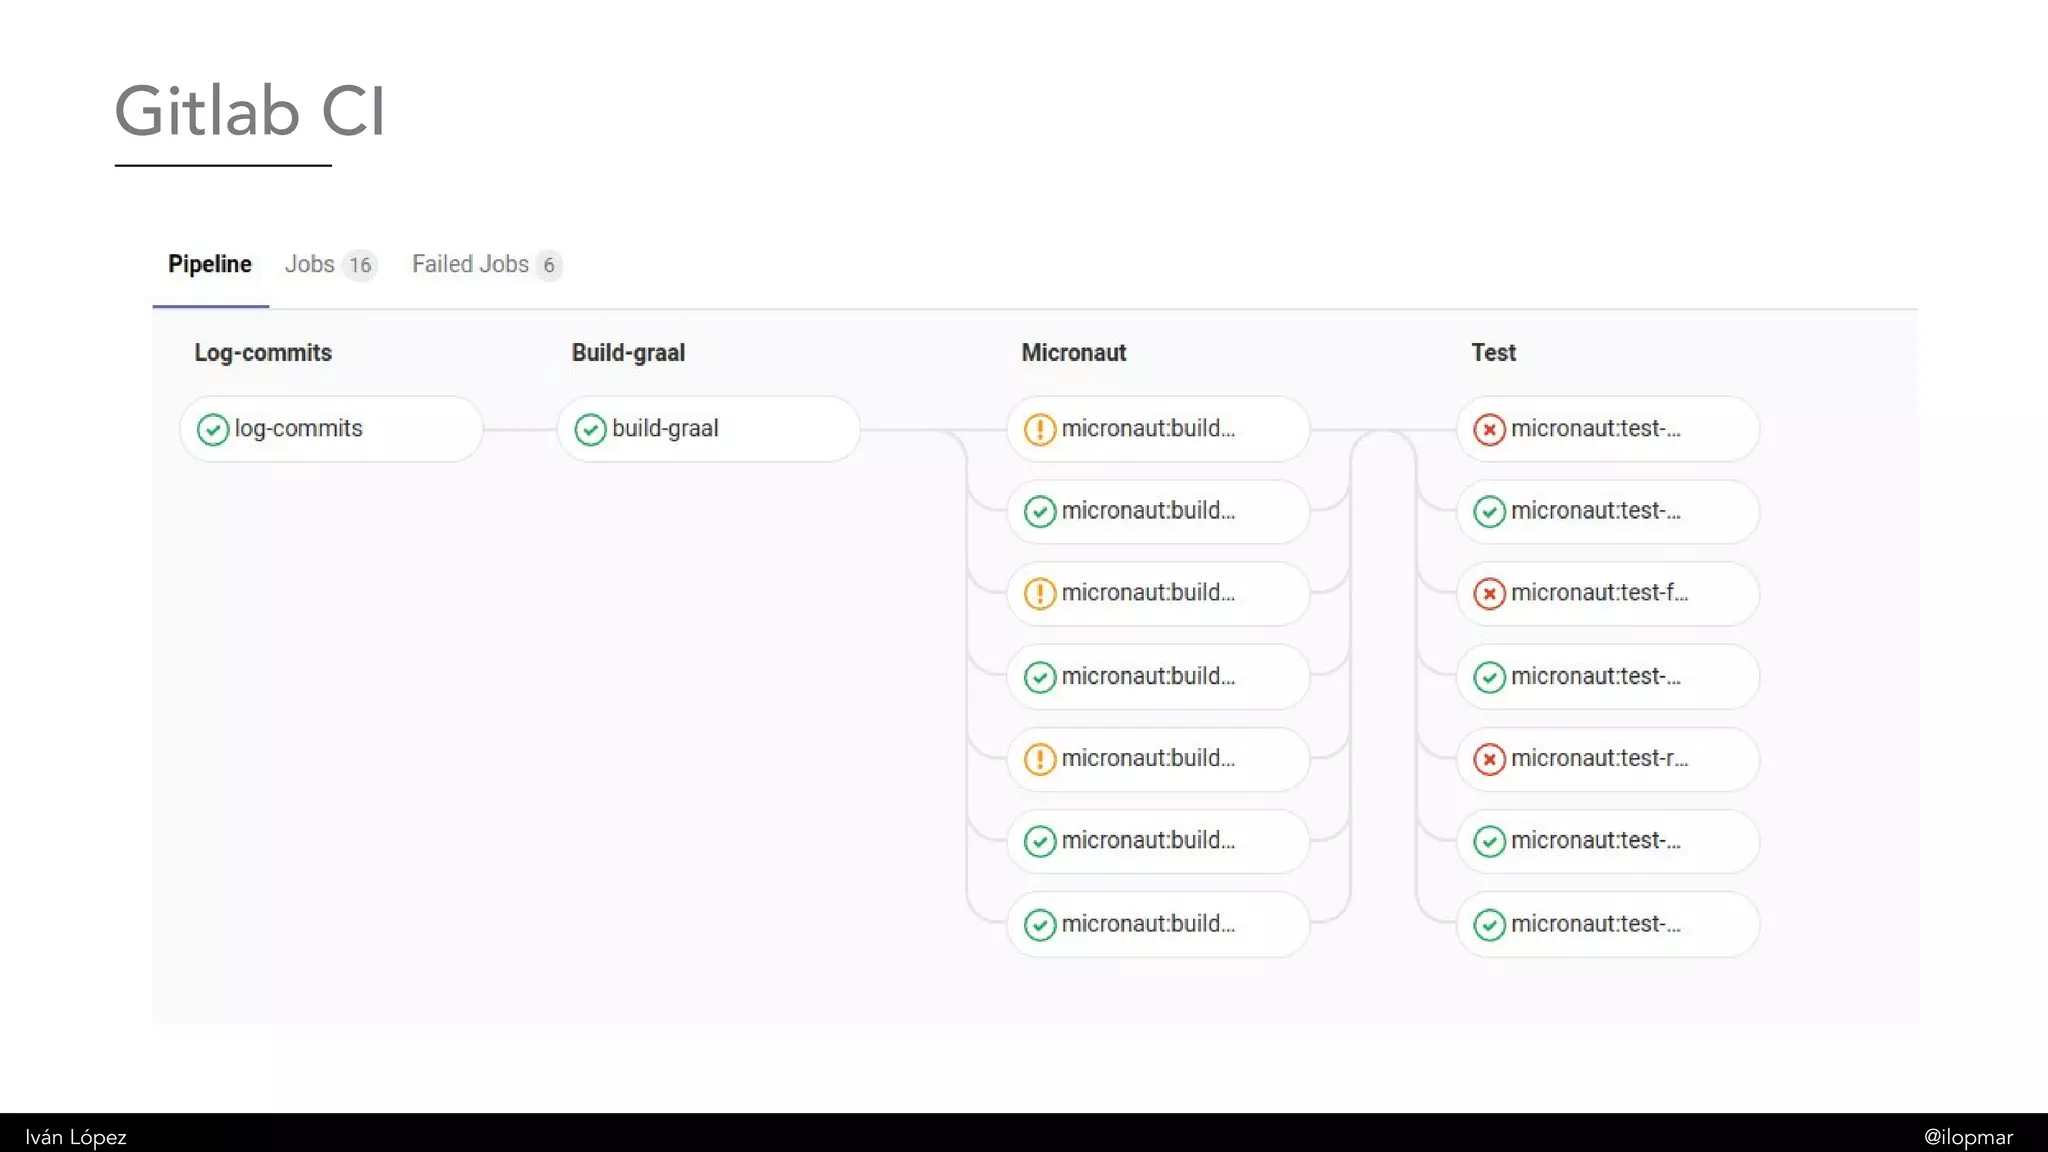Click the passed icon on the bottom micronaut:build job
This screenshot has width=2048, height=1152.
(1040, 925)
